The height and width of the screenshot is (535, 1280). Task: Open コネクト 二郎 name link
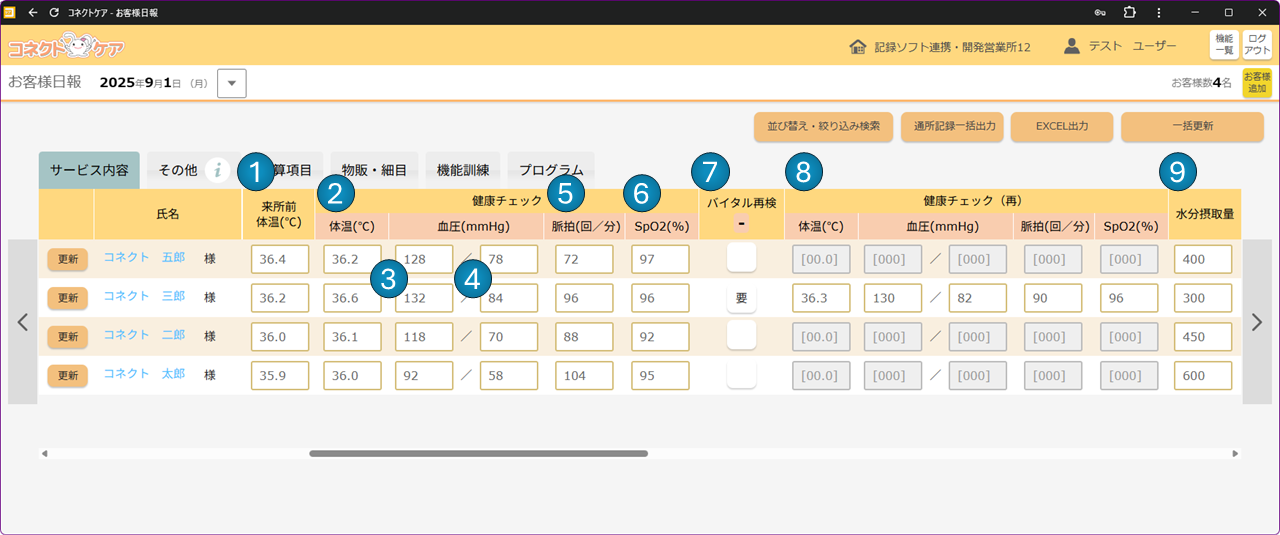(144, 335)
